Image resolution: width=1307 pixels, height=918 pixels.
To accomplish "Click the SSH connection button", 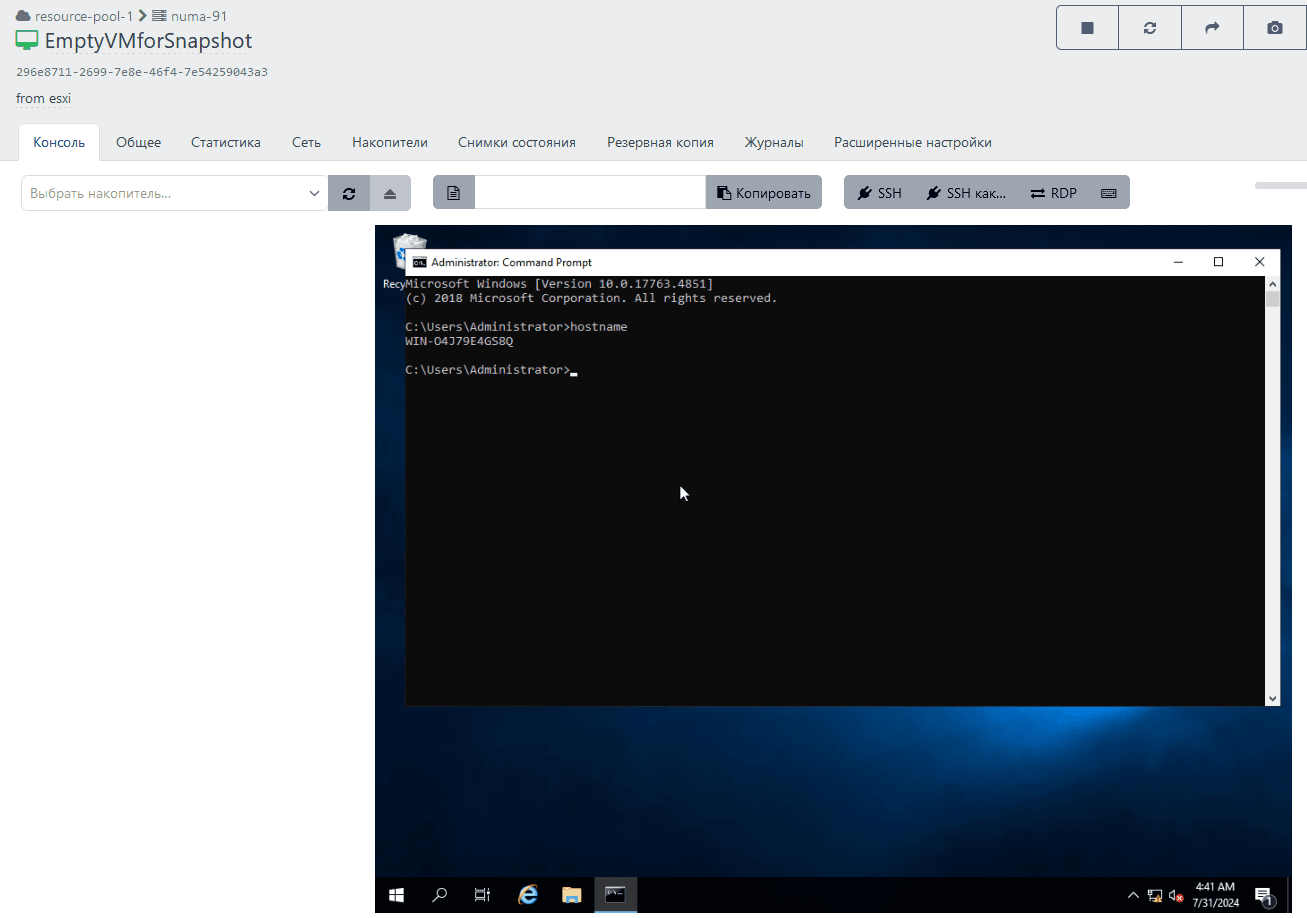I will point(880,193).
